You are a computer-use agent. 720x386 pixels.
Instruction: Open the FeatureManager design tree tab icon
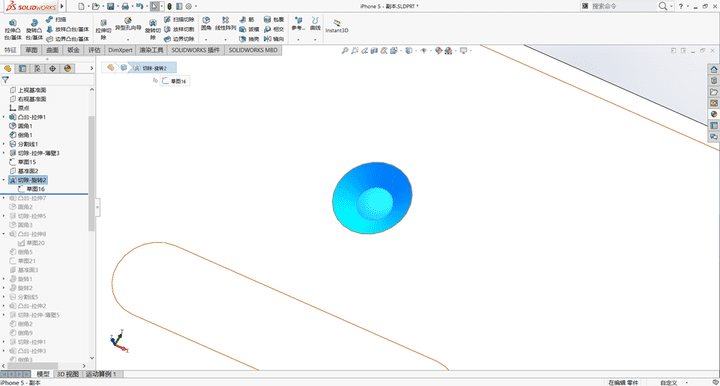point(7,68)
